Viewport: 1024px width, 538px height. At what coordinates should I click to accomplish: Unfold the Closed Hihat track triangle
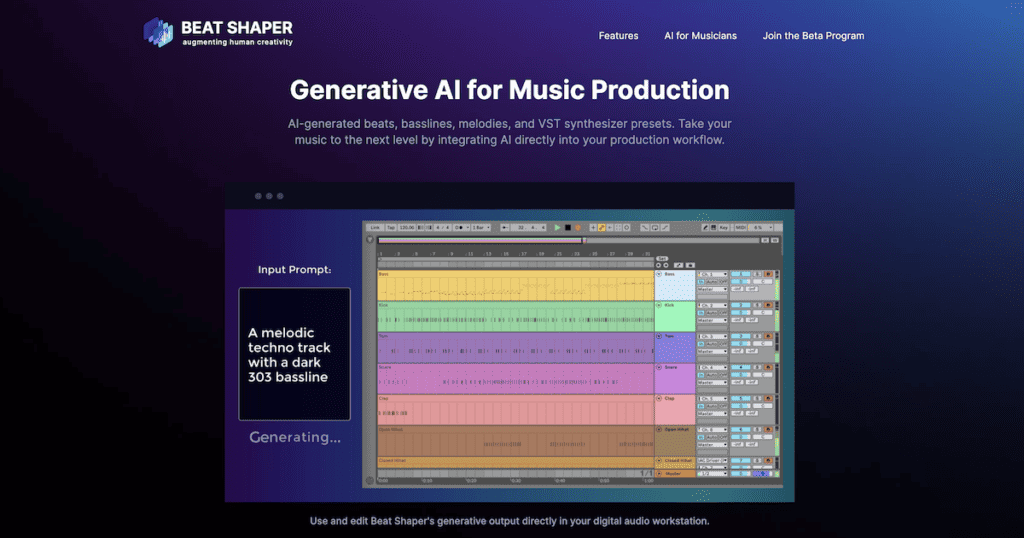659,460
